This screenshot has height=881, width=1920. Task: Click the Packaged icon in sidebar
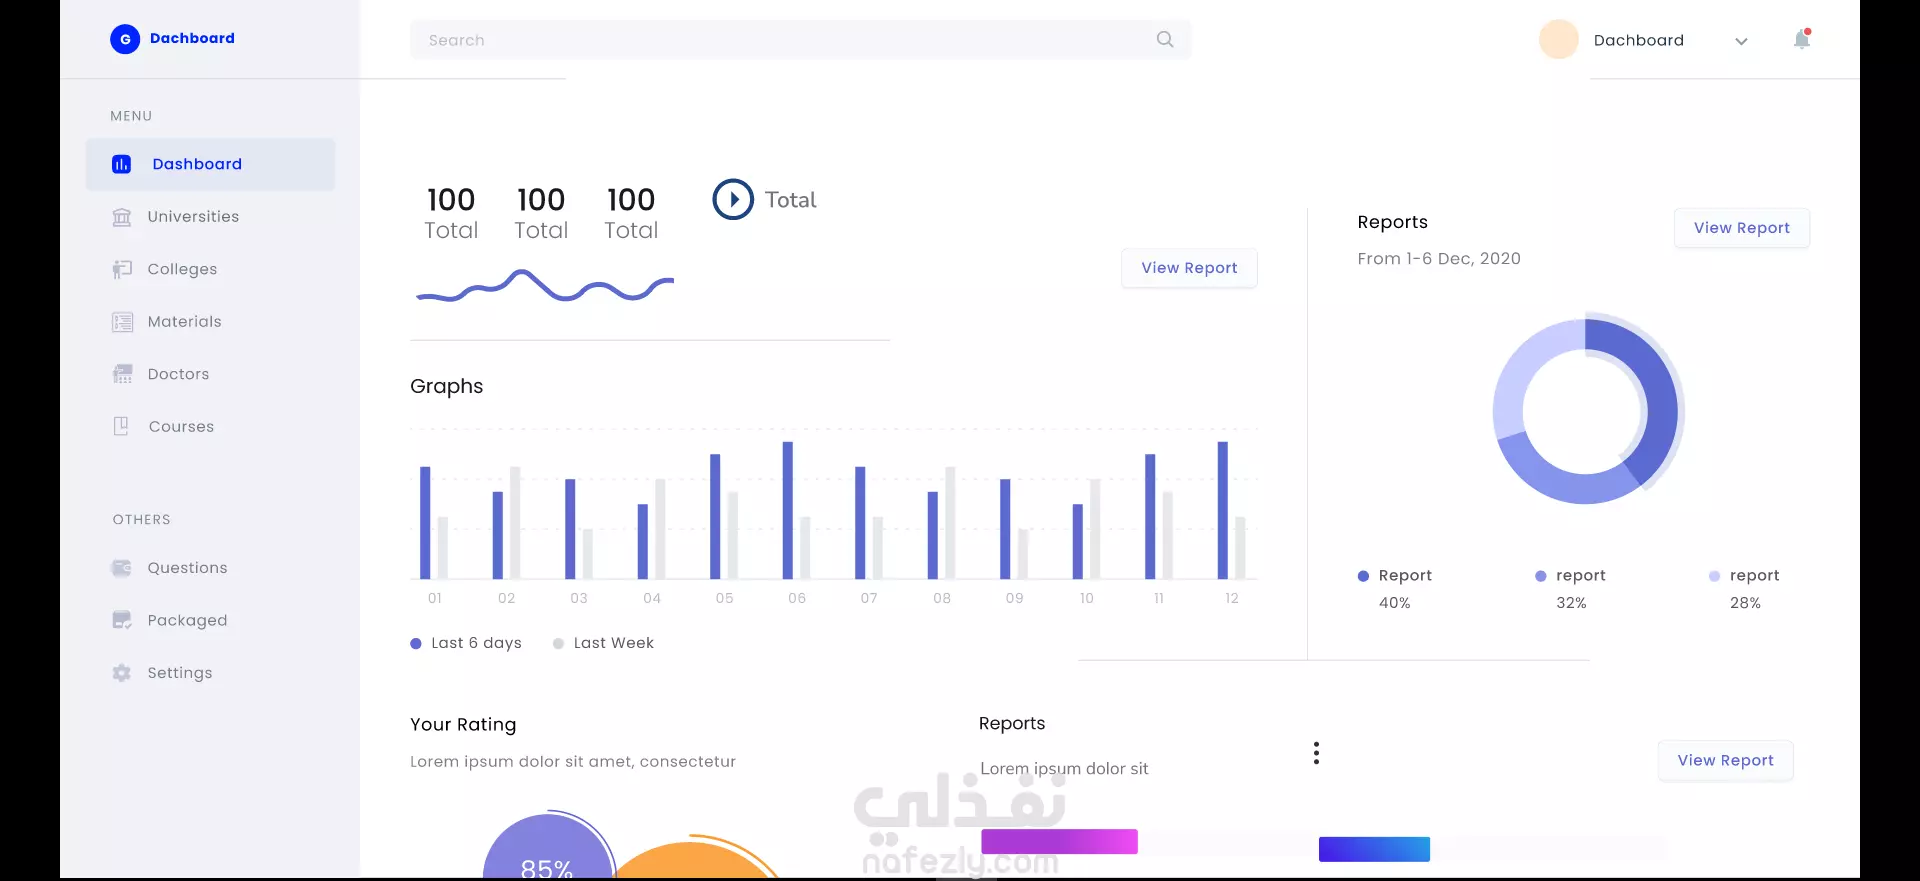coord(122,620)
